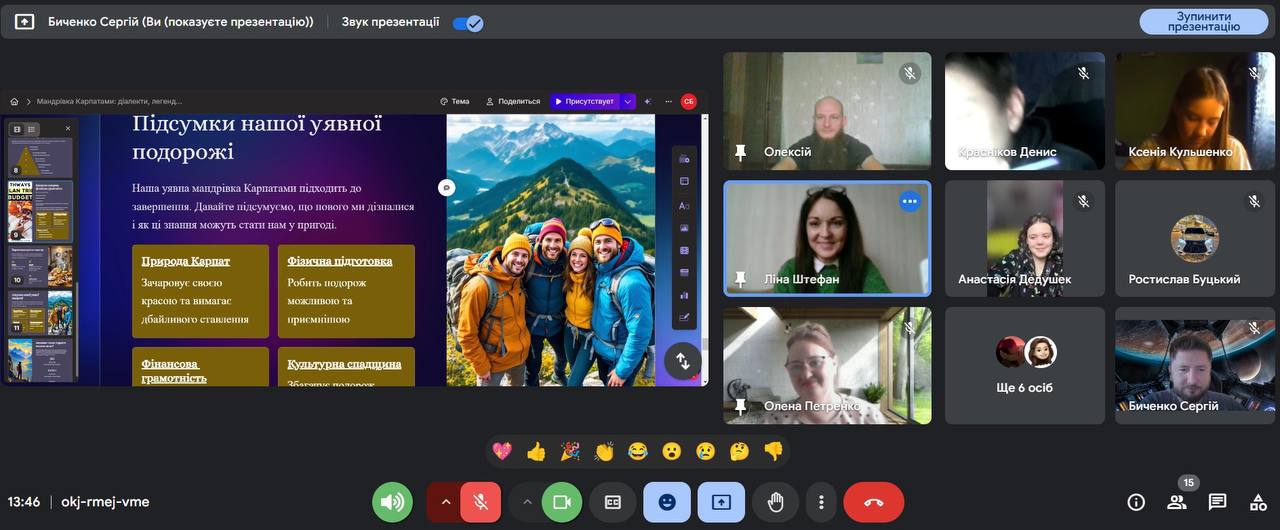Screen dimensions: 1280x530
Task: Turn off the camera
Action: pyautogui.click(x=562, y=502)
